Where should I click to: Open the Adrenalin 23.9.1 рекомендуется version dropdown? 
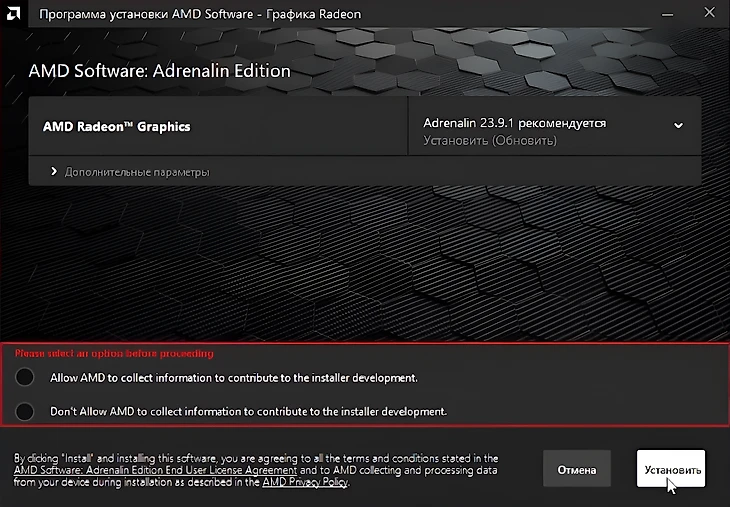coord(515,123)
